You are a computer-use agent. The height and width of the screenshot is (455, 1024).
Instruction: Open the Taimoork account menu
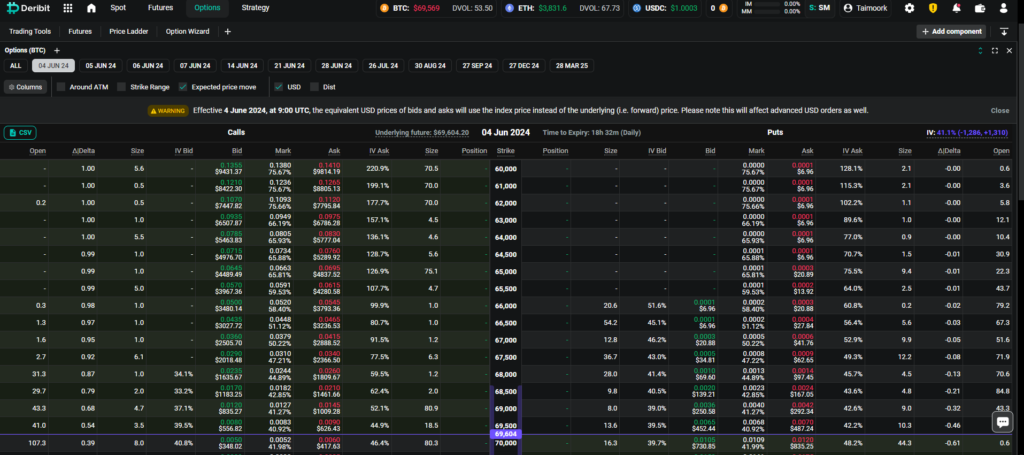point(863,8)
